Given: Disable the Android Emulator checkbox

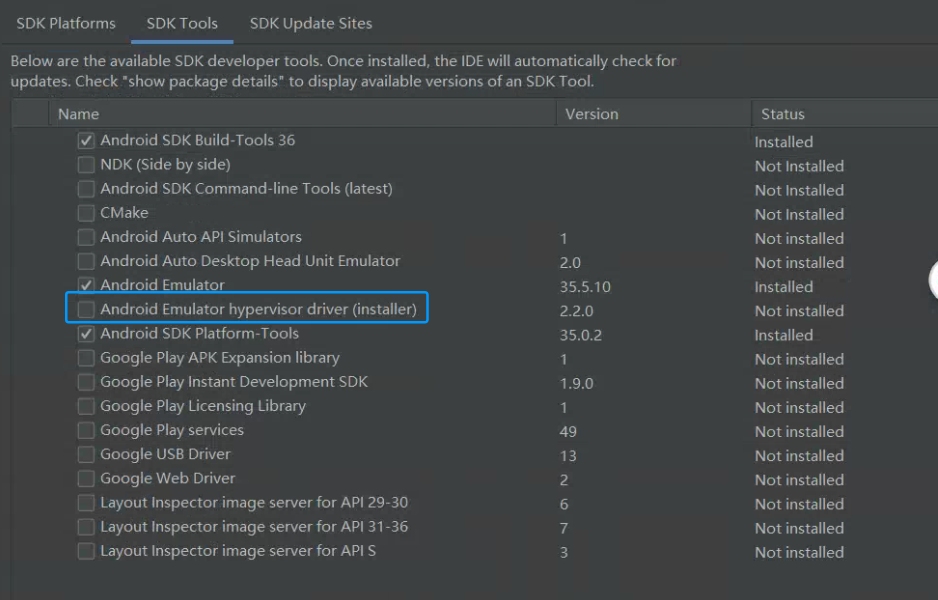Looking at the screenshot, I should [86, 285].
